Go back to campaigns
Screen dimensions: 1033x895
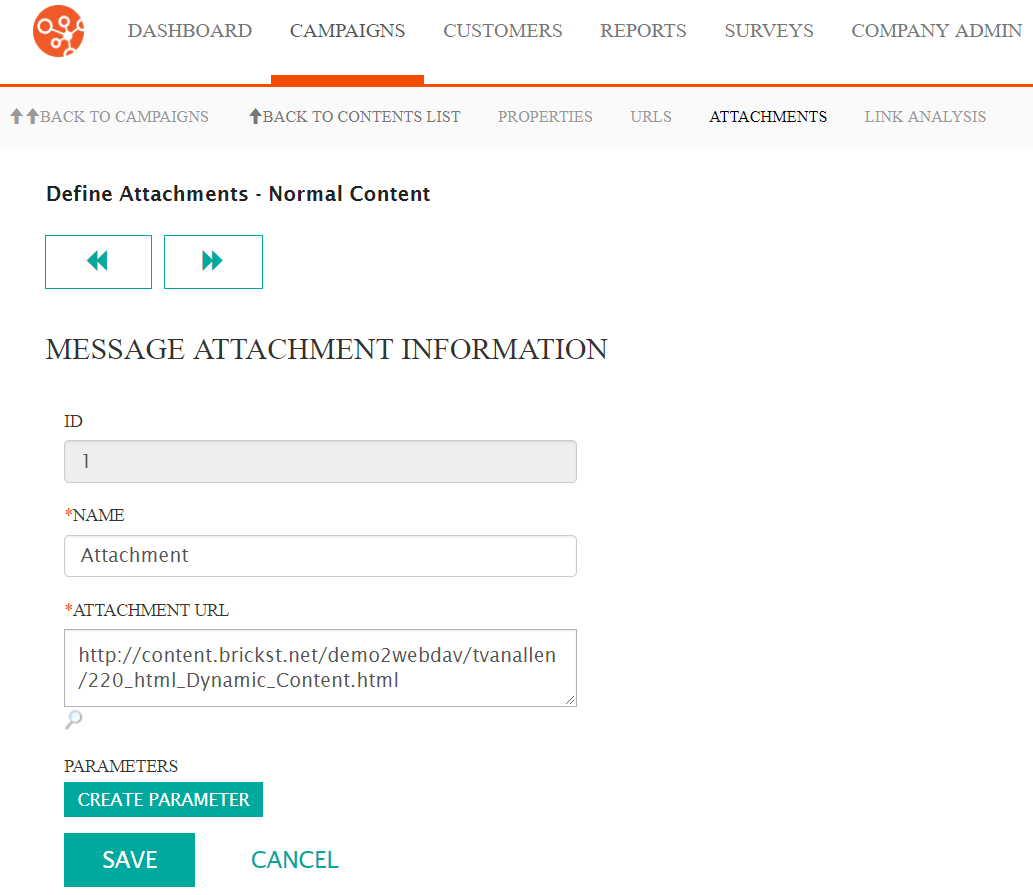click(109, 117)
